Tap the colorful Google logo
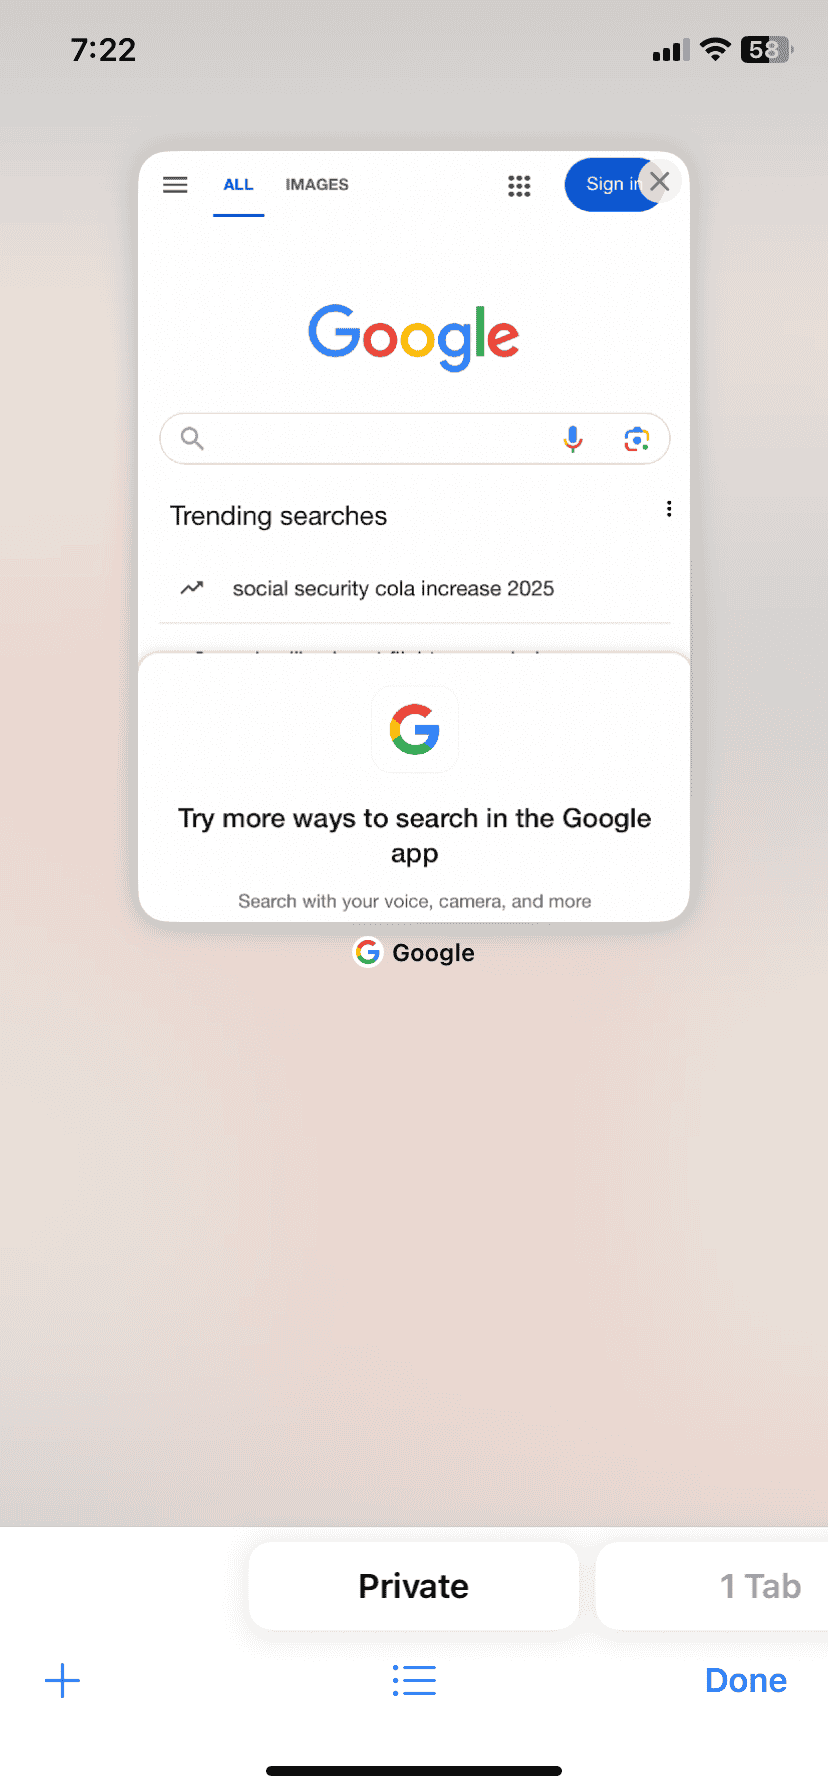This screenshot has width=828, height=1792. (x=414, y=337)
